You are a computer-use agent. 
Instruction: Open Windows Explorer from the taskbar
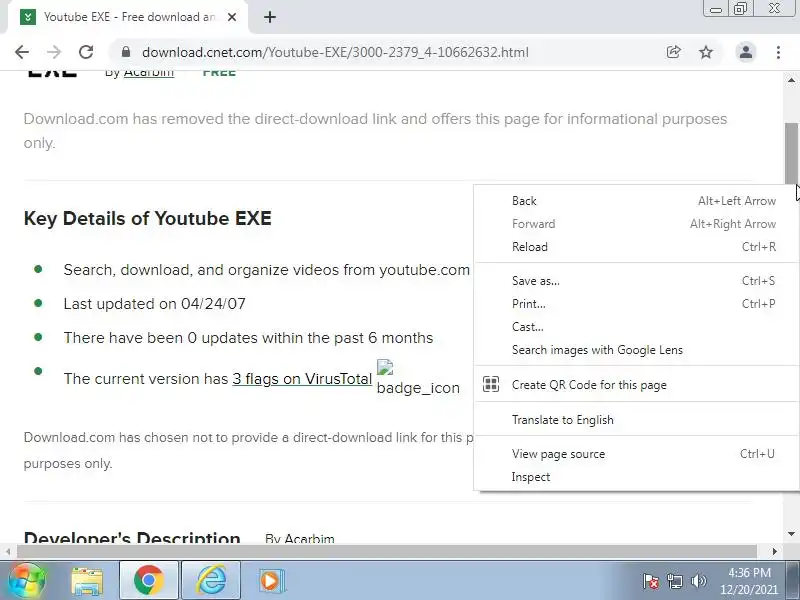87,581
